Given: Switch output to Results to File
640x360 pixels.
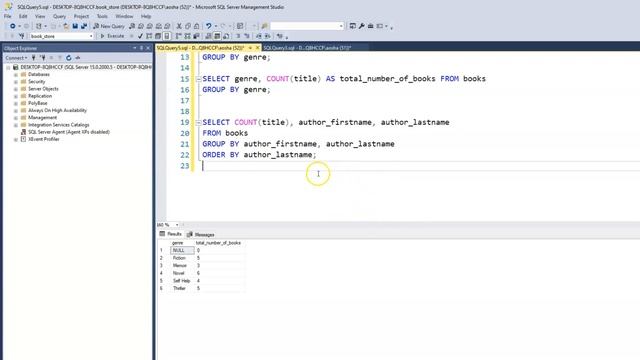Looking at the screenshot, I should point(226,36).
